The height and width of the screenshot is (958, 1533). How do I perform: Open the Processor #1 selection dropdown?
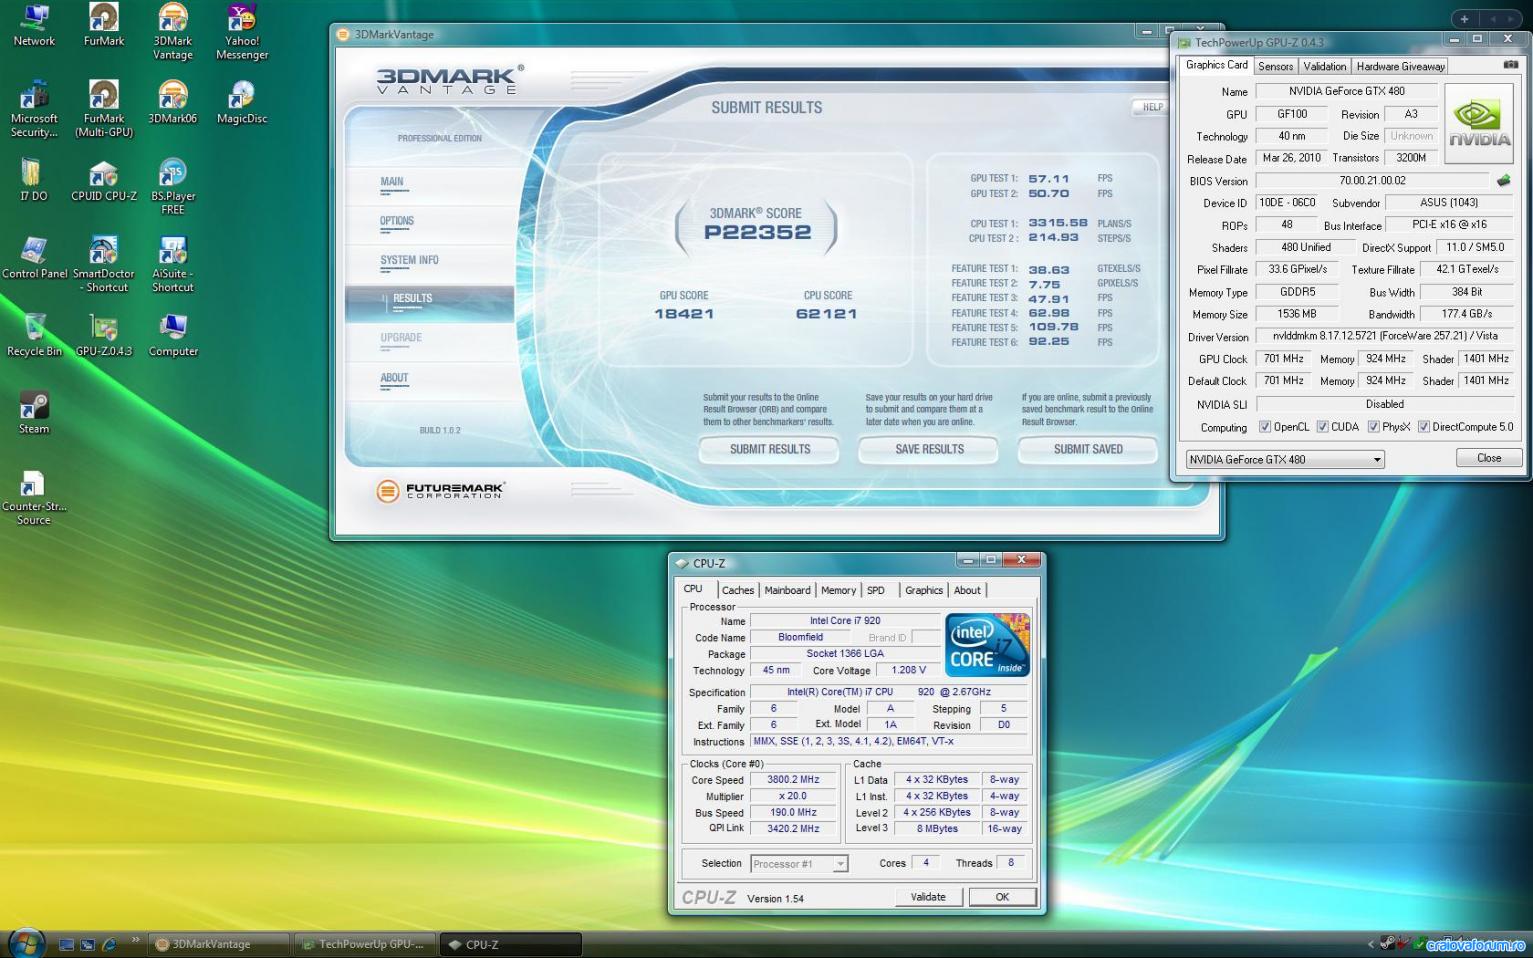[799, 864]
